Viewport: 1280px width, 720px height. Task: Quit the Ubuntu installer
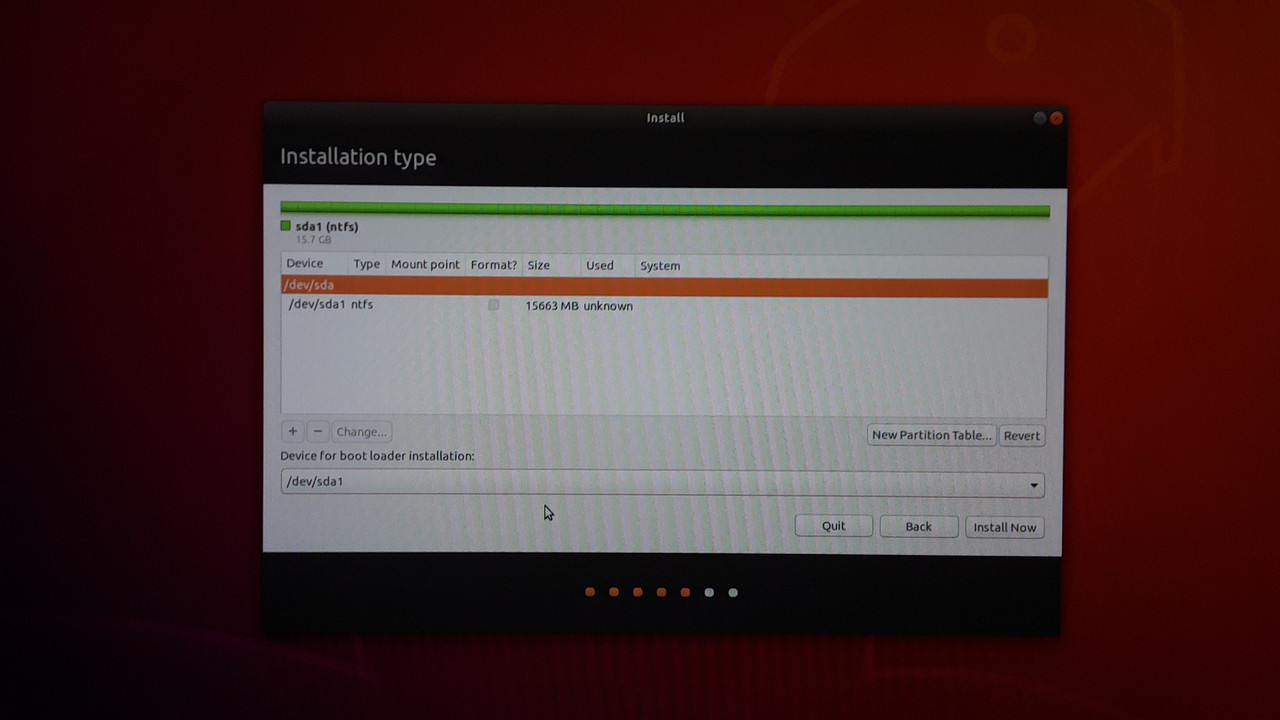pyautogui.click(x=833, y=526)
